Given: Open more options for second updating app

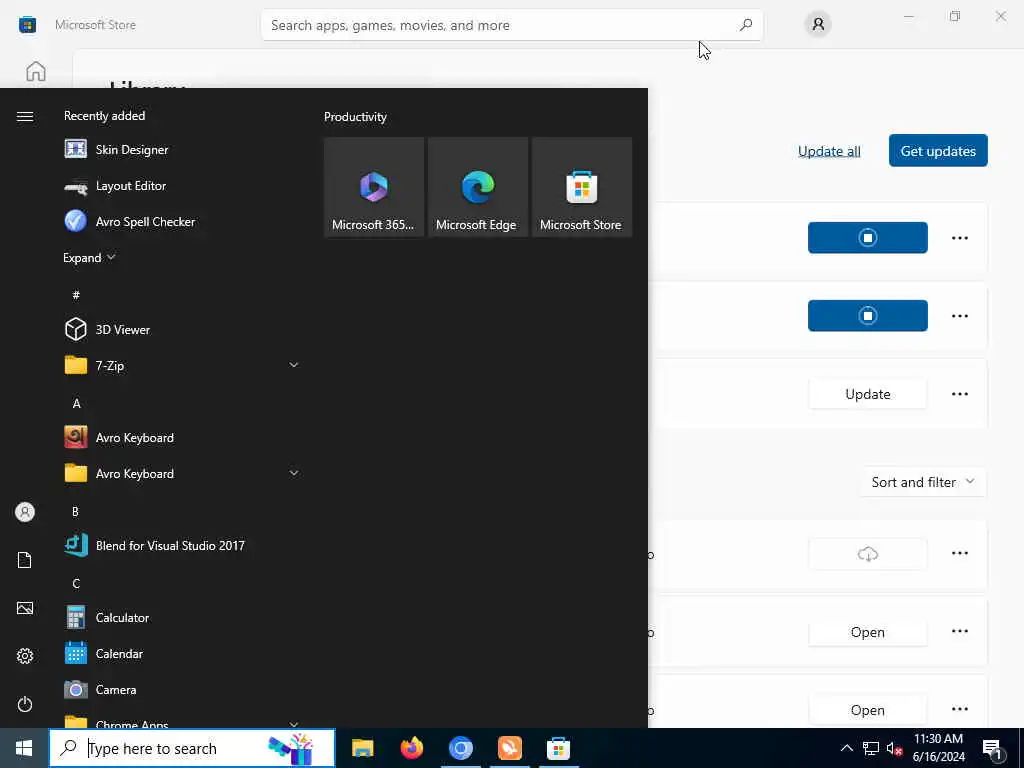Looking at the screenshot, I should coord(959,315).
